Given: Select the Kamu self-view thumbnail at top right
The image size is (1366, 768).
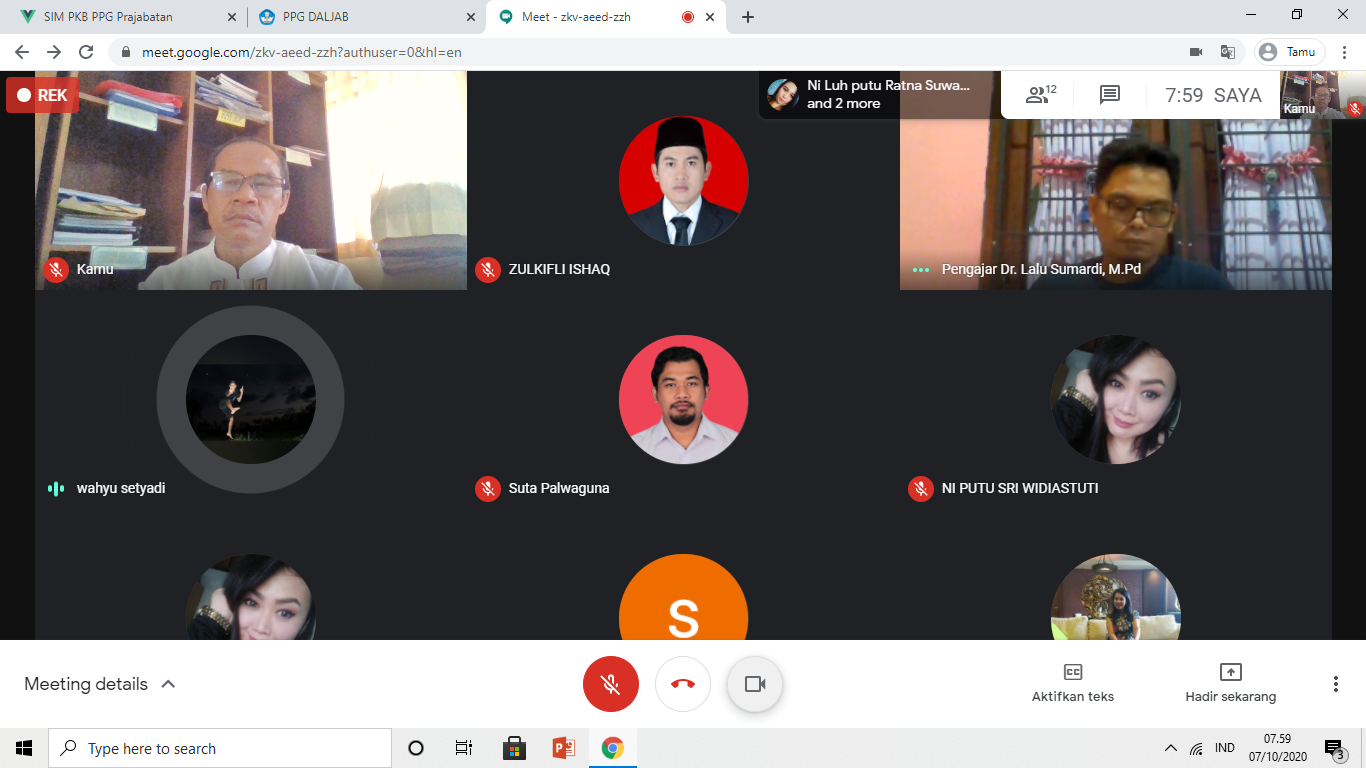Looking at the screenshot, I should tap(1323, 95).
